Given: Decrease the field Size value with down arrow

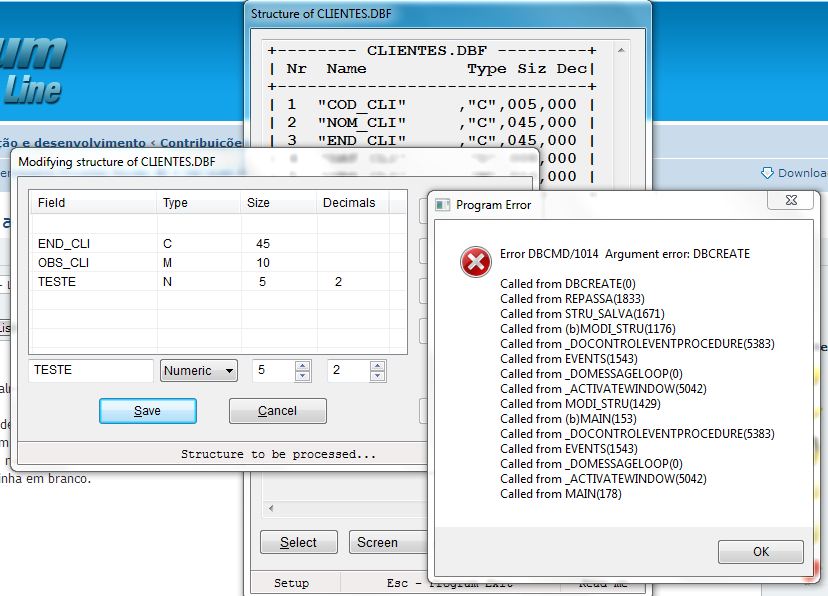Looking at the screenshot, I should click(x=303, y=376).
